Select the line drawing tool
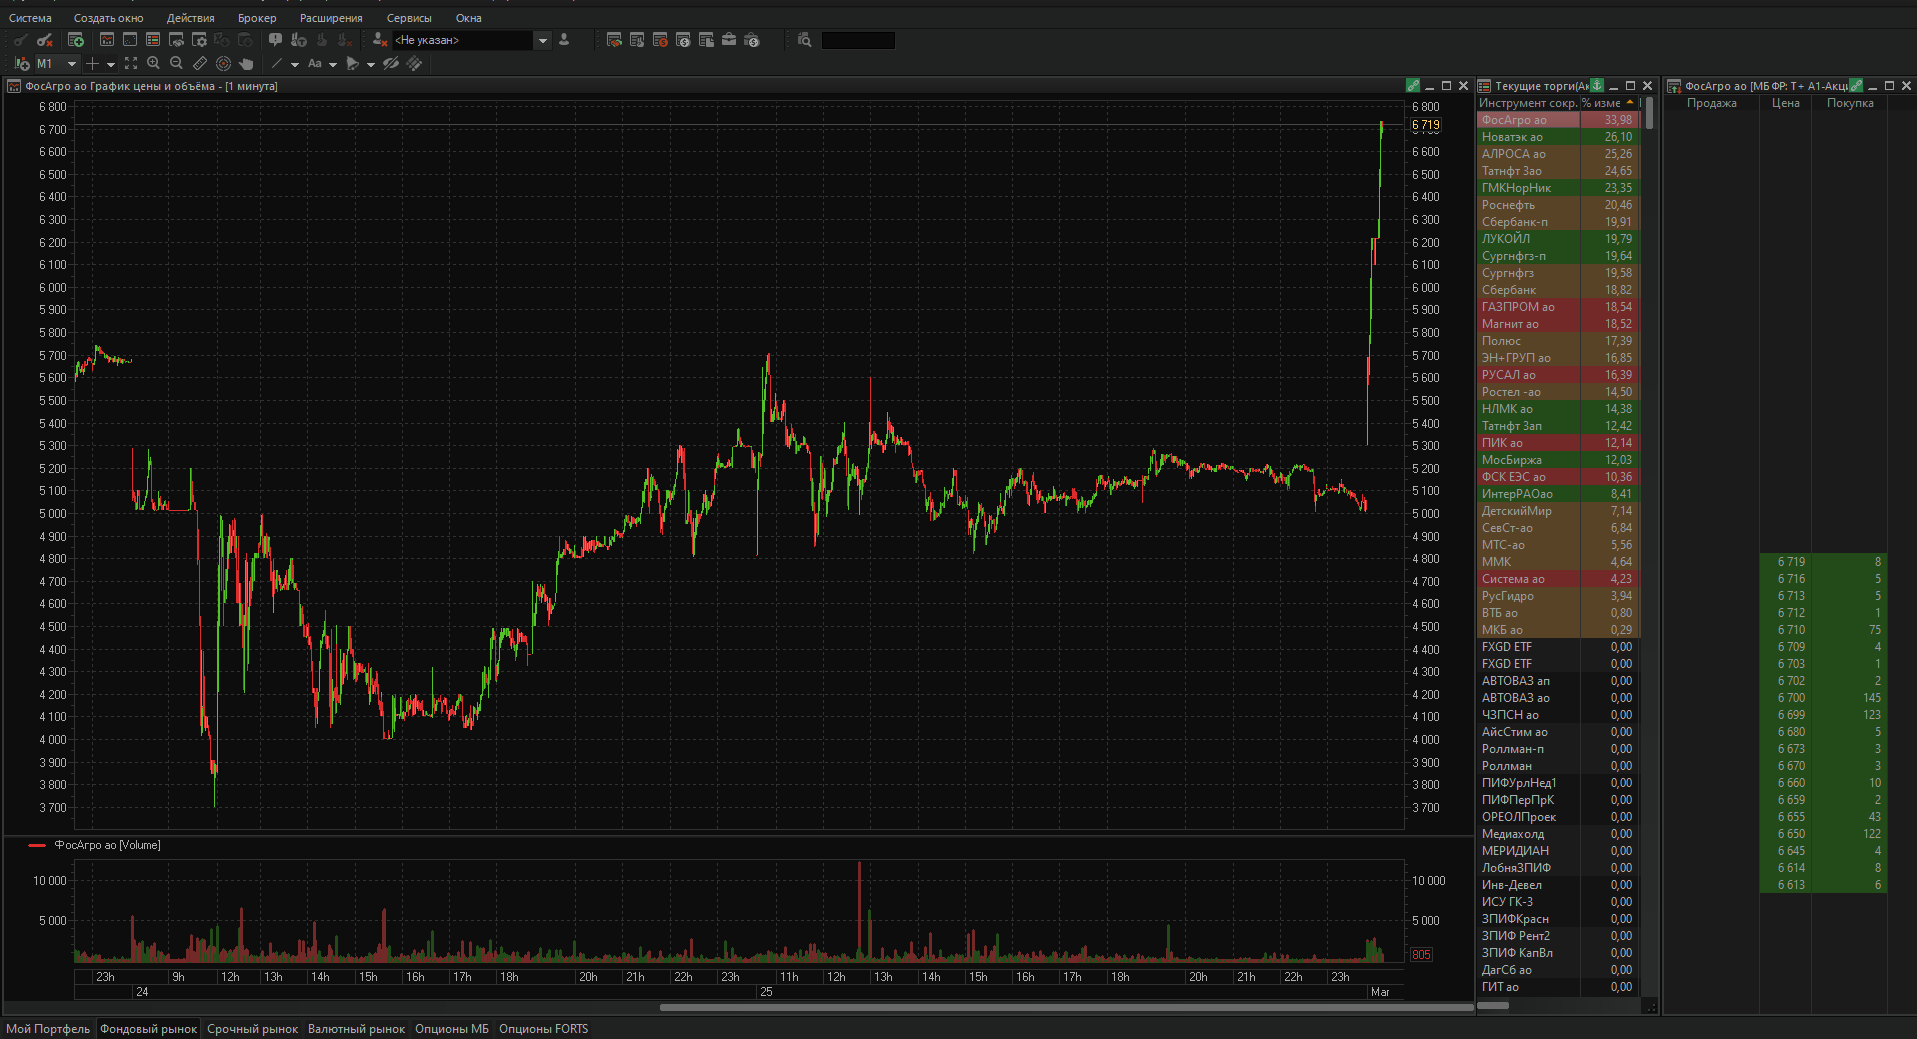Viewport: 1917px width, 1039px height. 277,63
